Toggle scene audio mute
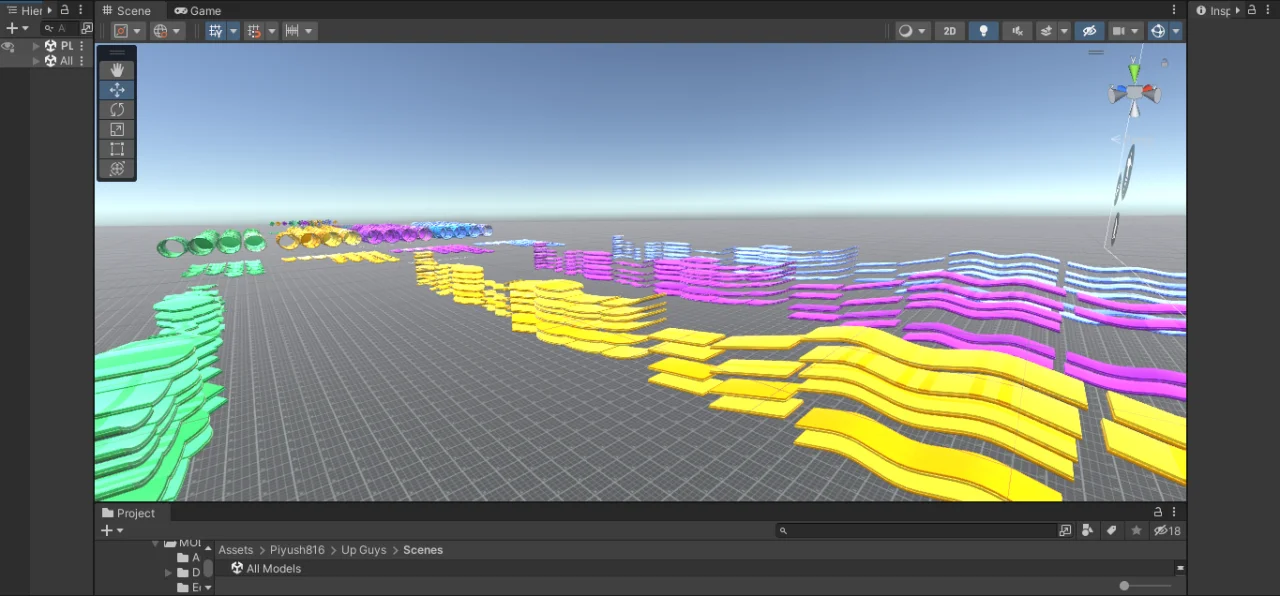 [x=1017, y=31]
